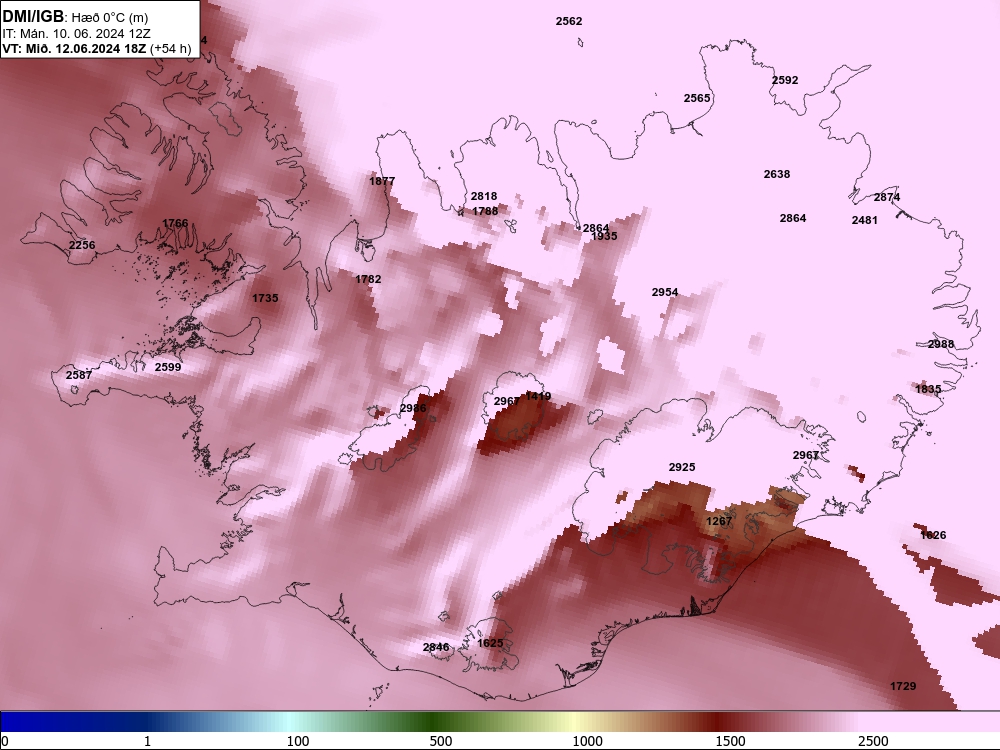Click the 1835 height value
The height and width of the screenshot is (750, 1000).
pyautogui.click(x=928, y=389)
